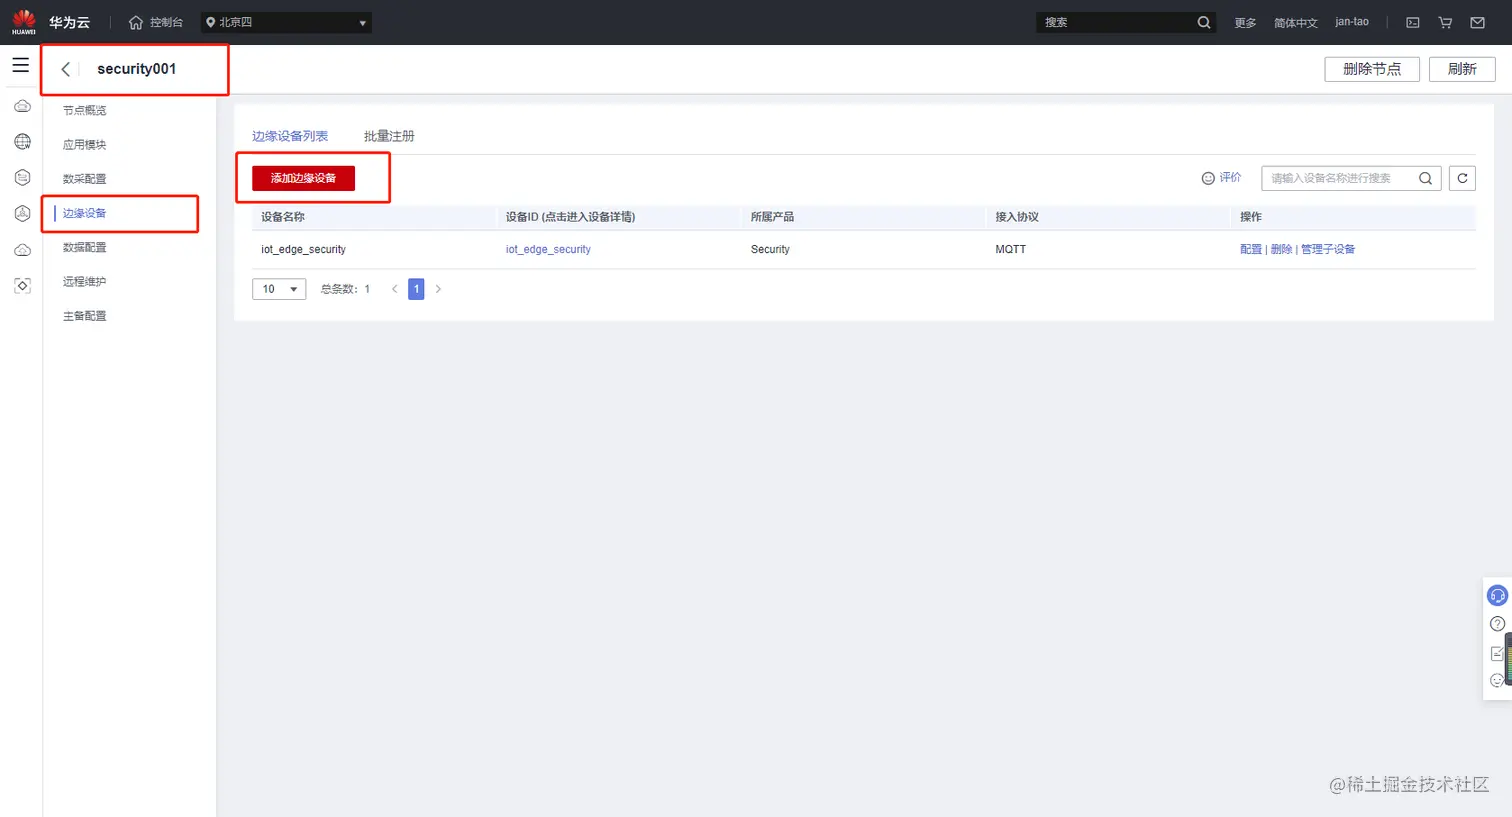1512x817 pixels.
Task: Open 节点概览 in the sidebar
Action: 85,111
